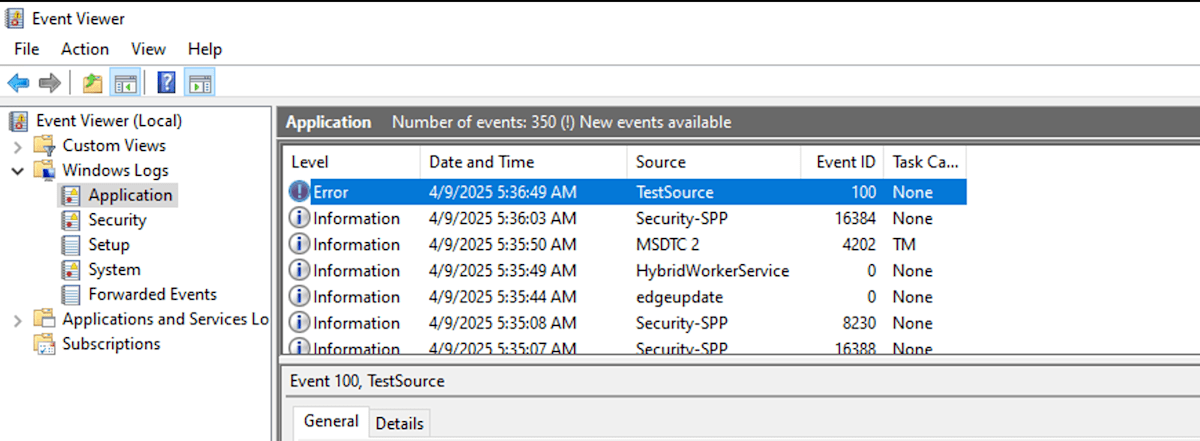Toggle the Show/Hide Console Tree icon
The height and width of the screenshot is (441, 1200).
click(x=125, y=82)
